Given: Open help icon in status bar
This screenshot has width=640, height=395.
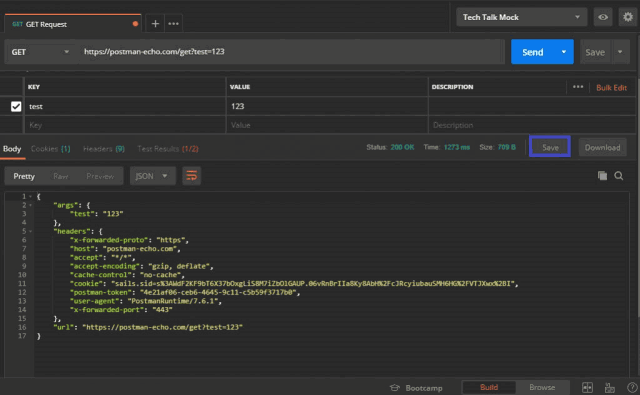Looking at the screenshot, I should point(632,388).
